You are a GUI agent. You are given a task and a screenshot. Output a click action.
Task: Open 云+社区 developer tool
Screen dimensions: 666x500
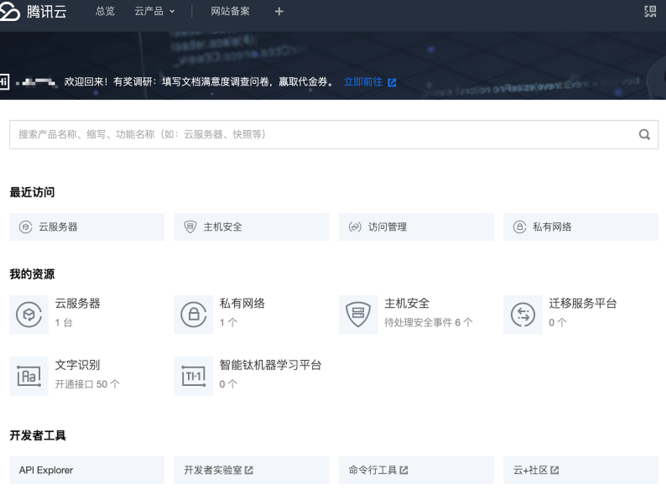point(581,470)
